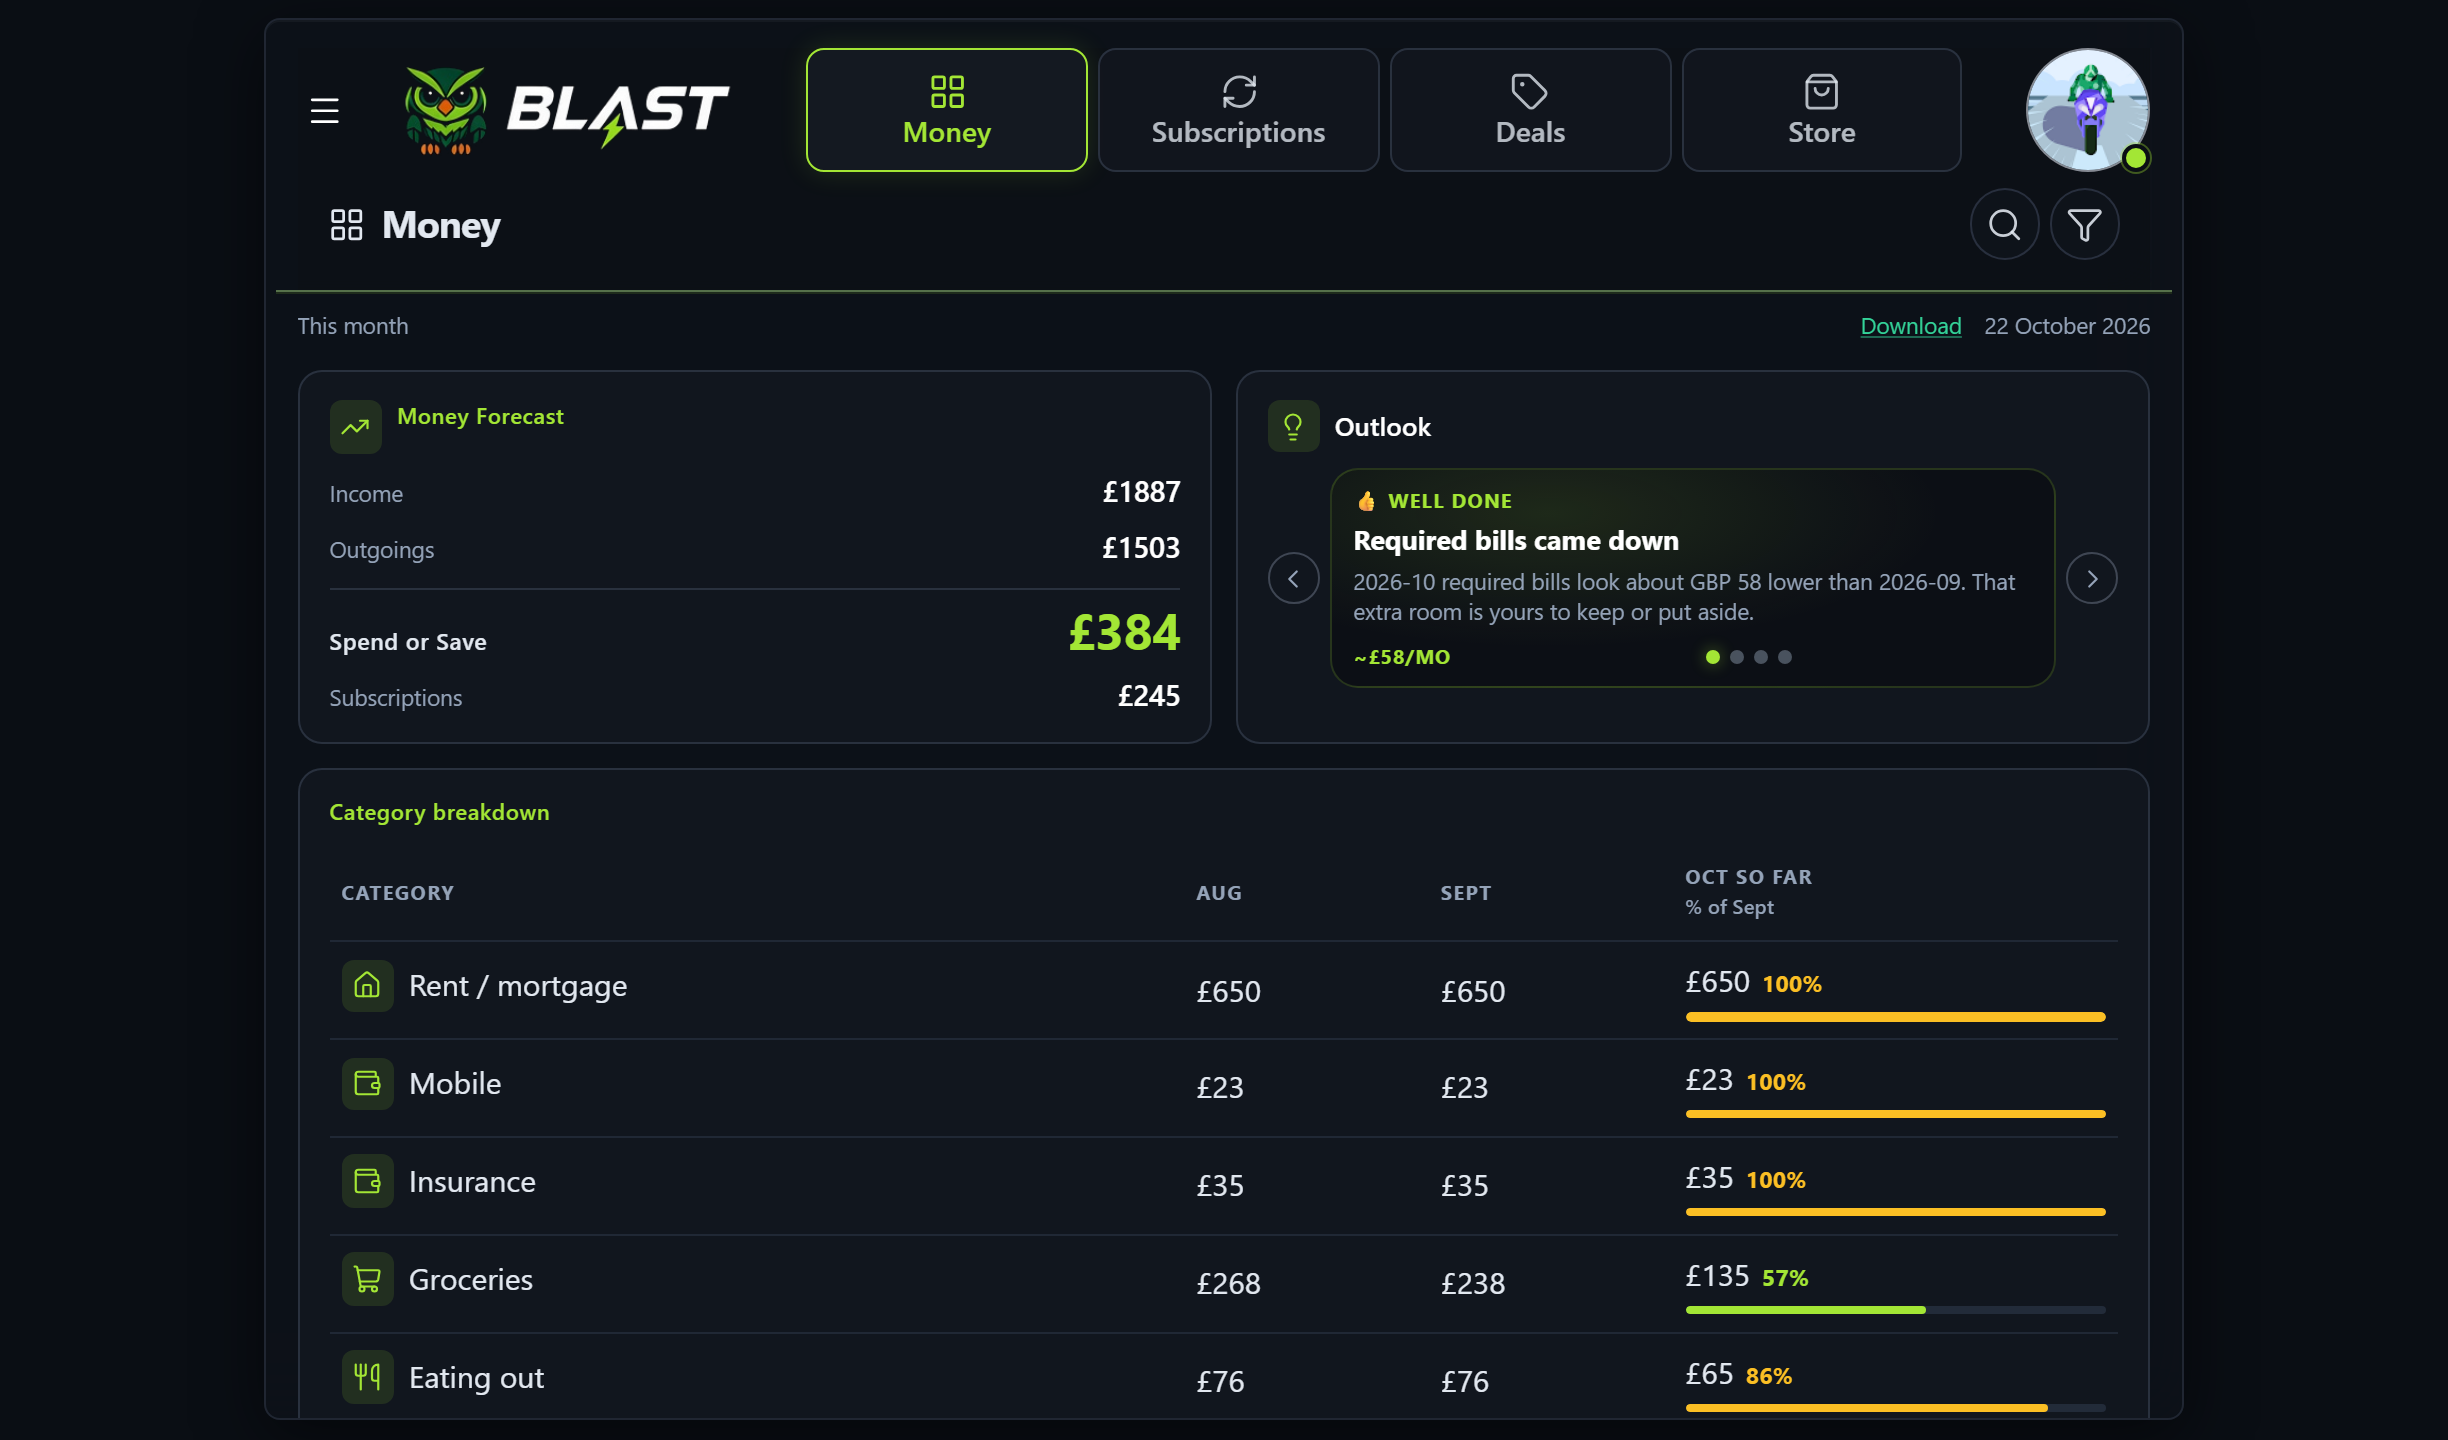
Task: Click the OCT SO FAR column header
Action: click(1748, 877)
